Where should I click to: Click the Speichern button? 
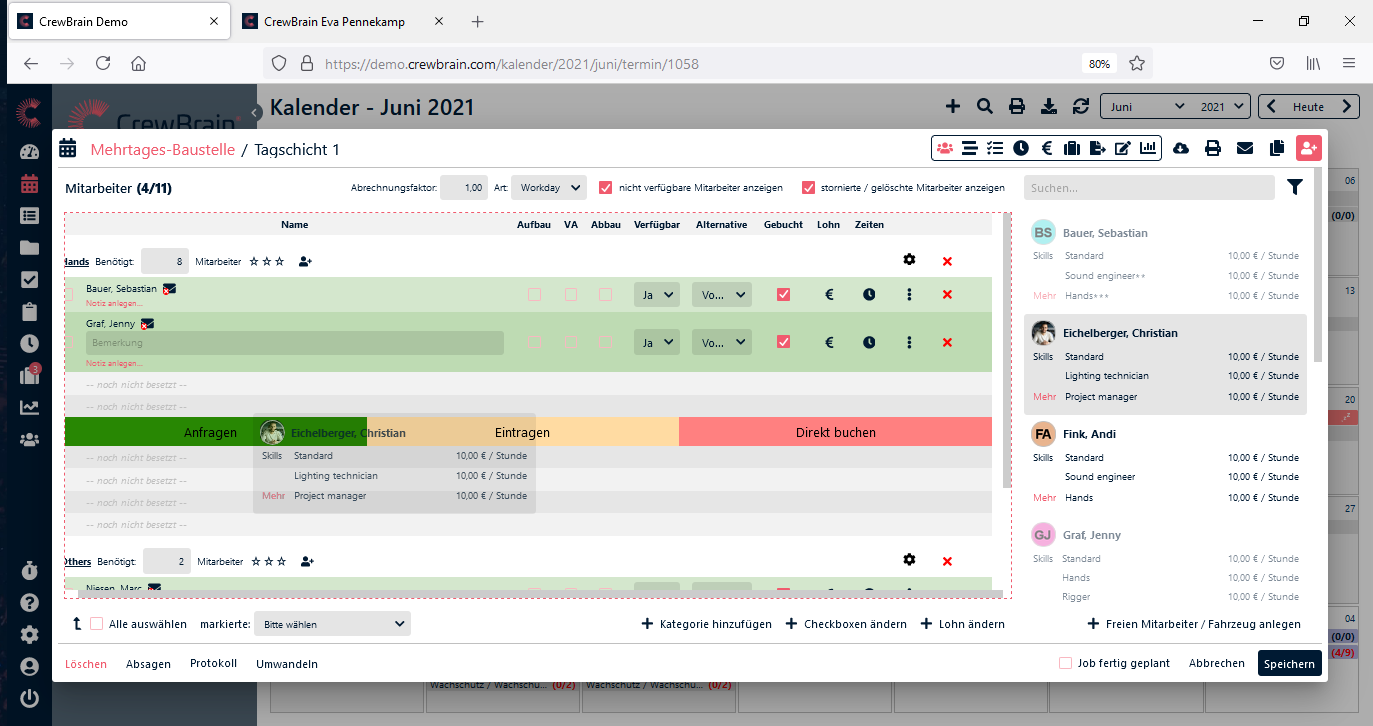(x=1289, y=663)
